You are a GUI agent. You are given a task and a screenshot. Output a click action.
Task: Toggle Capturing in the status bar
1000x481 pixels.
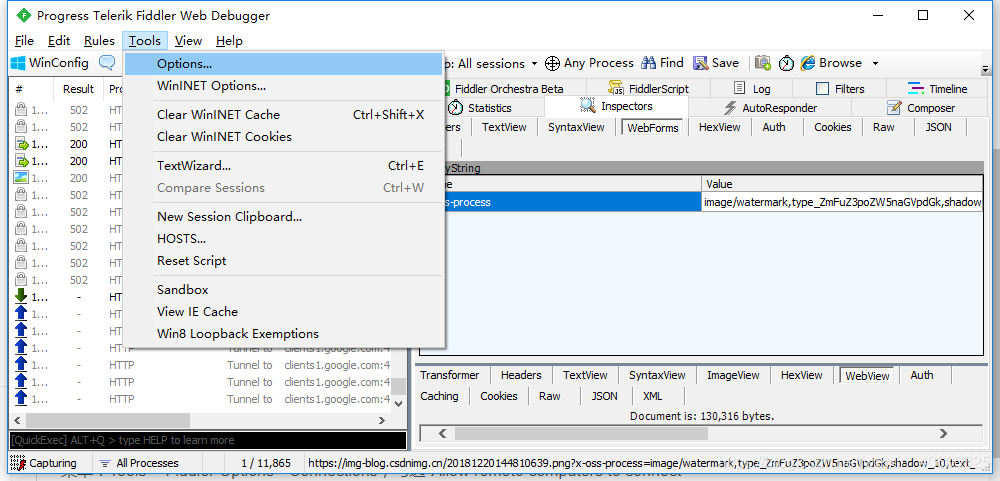pos(43,463)
